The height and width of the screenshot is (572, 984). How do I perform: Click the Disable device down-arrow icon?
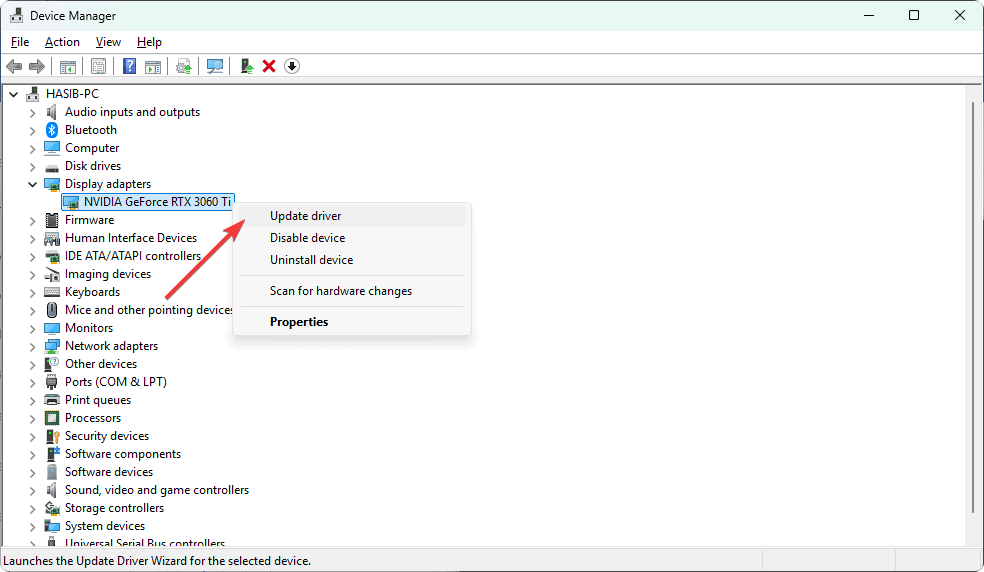pos(292,66)
